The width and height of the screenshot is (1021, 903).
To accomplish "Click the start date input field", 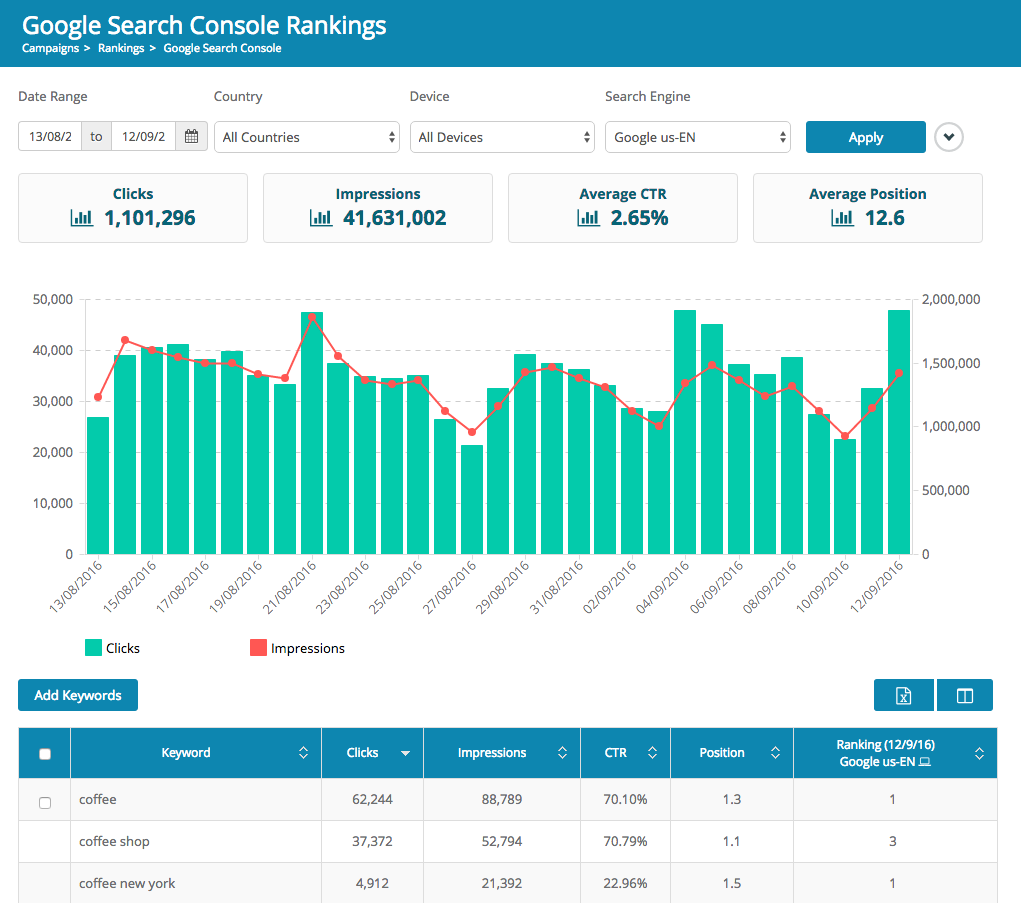I will click(x=50, y=137).
